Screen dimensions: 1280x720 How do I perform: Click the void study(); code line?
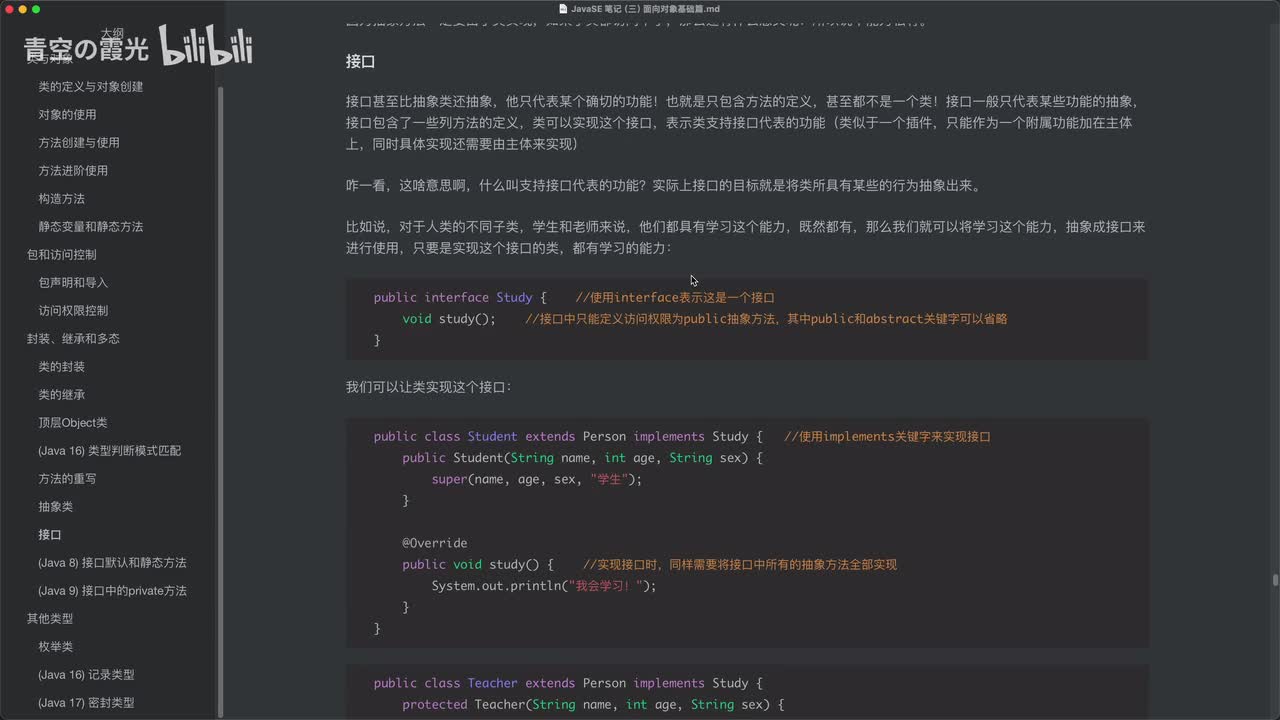coord(449,319)
